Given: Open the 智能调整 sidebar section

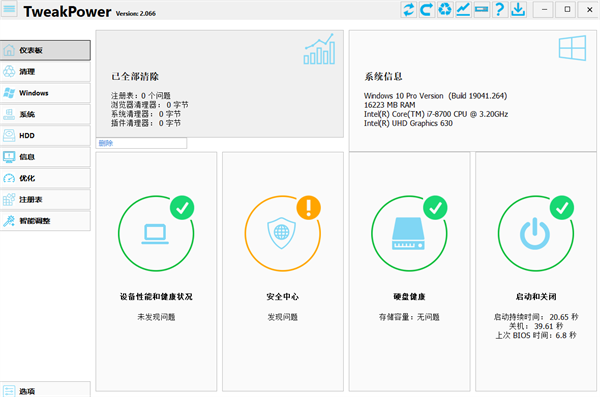Looking at the screenshot, I should pyautogui.click(x=45, y=221).
